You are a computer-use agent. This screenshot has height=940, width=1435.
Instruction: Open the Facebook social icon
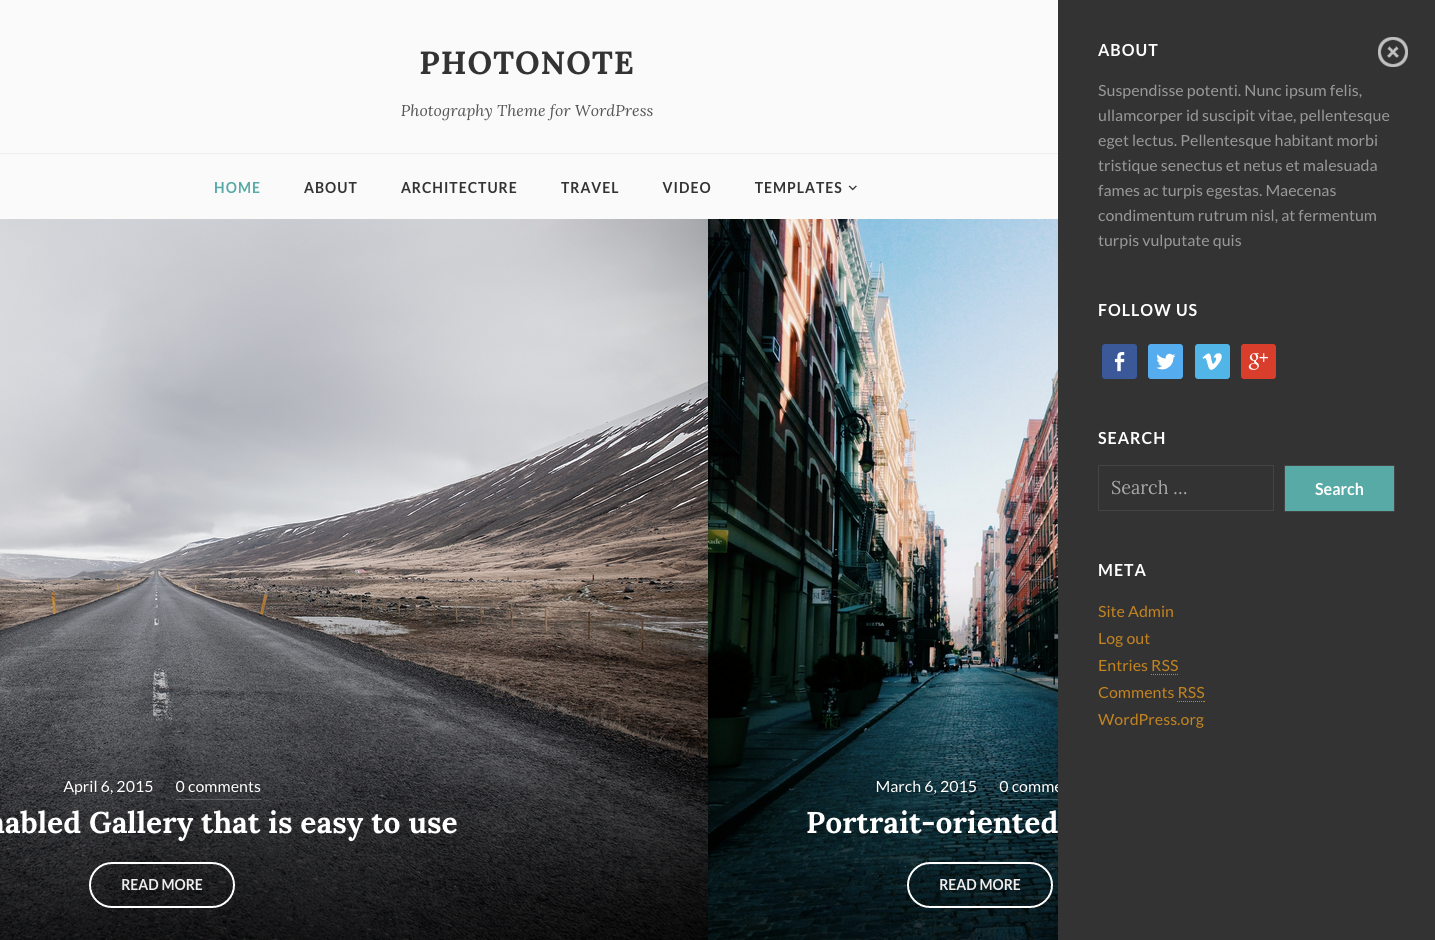coord(1119,361)
